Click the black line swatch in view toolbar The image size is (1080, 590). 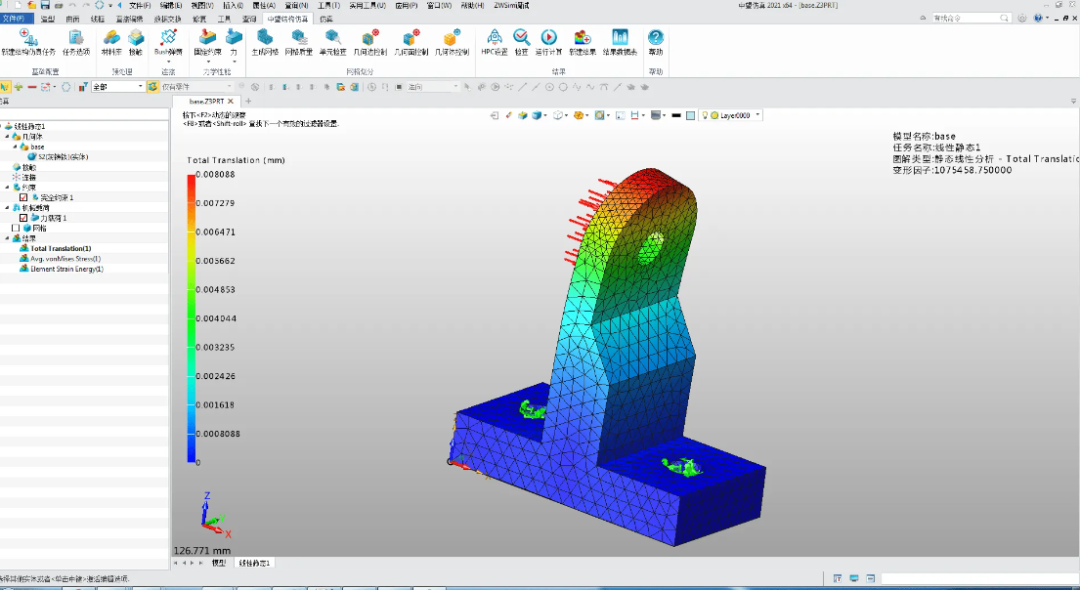(676, 116)
